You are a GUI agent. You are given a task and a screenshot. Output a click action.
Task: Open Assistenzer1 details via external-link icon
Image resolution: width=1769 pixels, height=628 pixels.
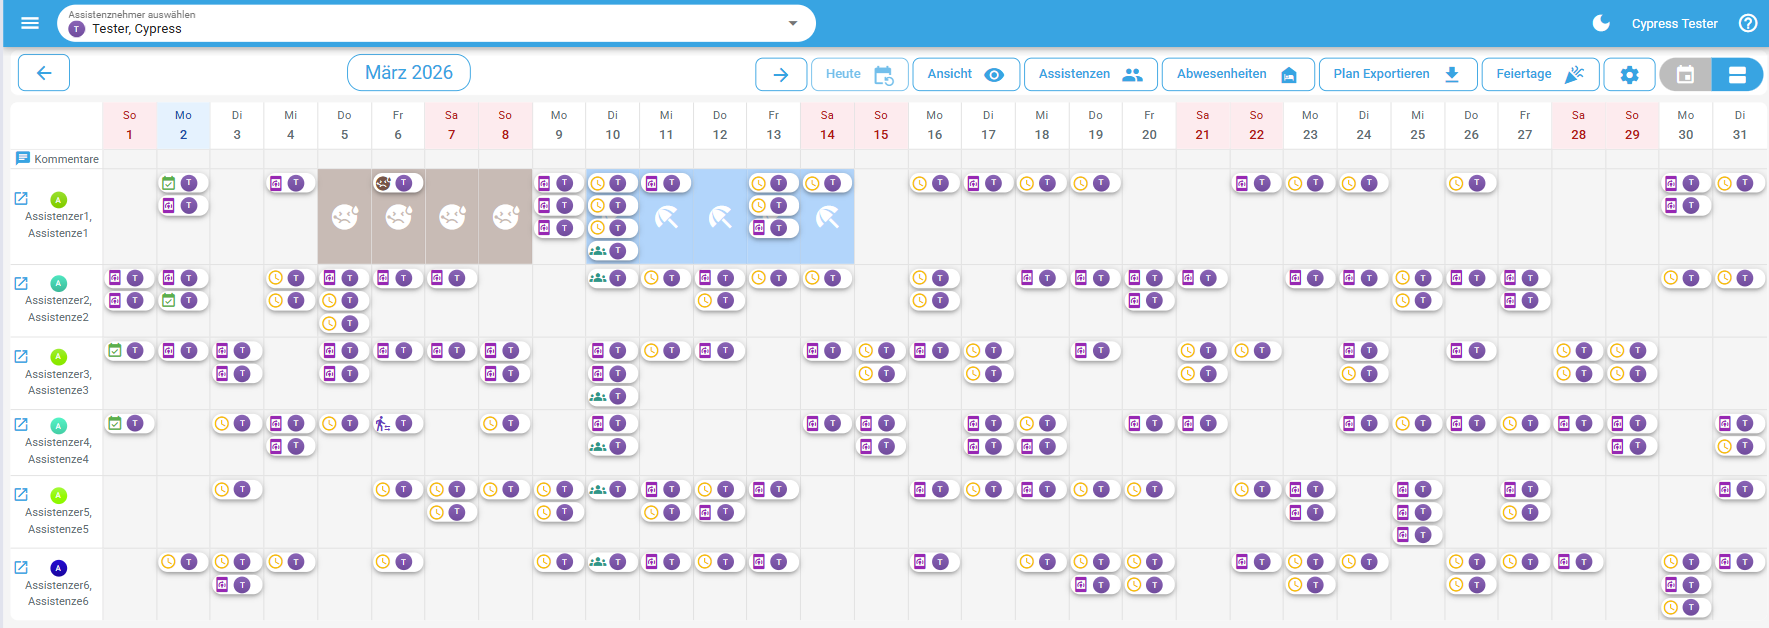(21, 199)
